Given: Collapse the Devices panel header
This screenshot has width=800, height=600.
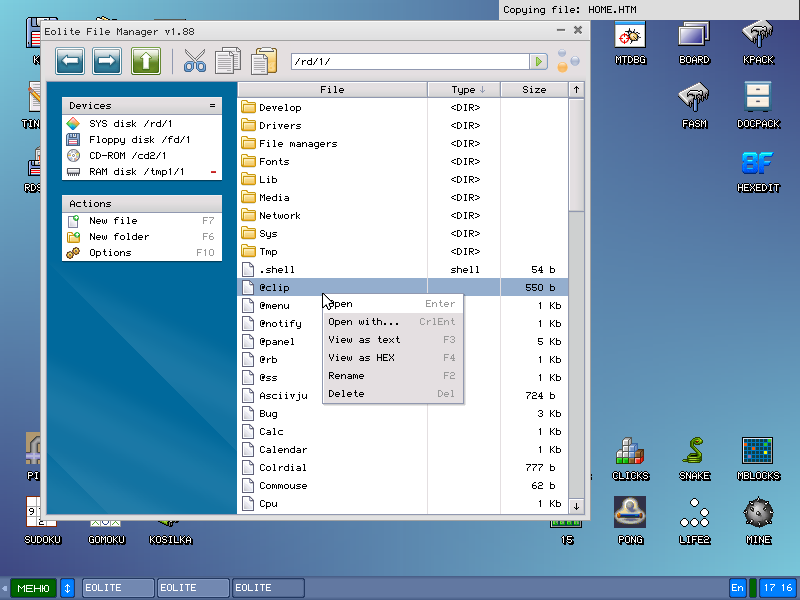Looking at the screenshot, I should pos(212,105).
